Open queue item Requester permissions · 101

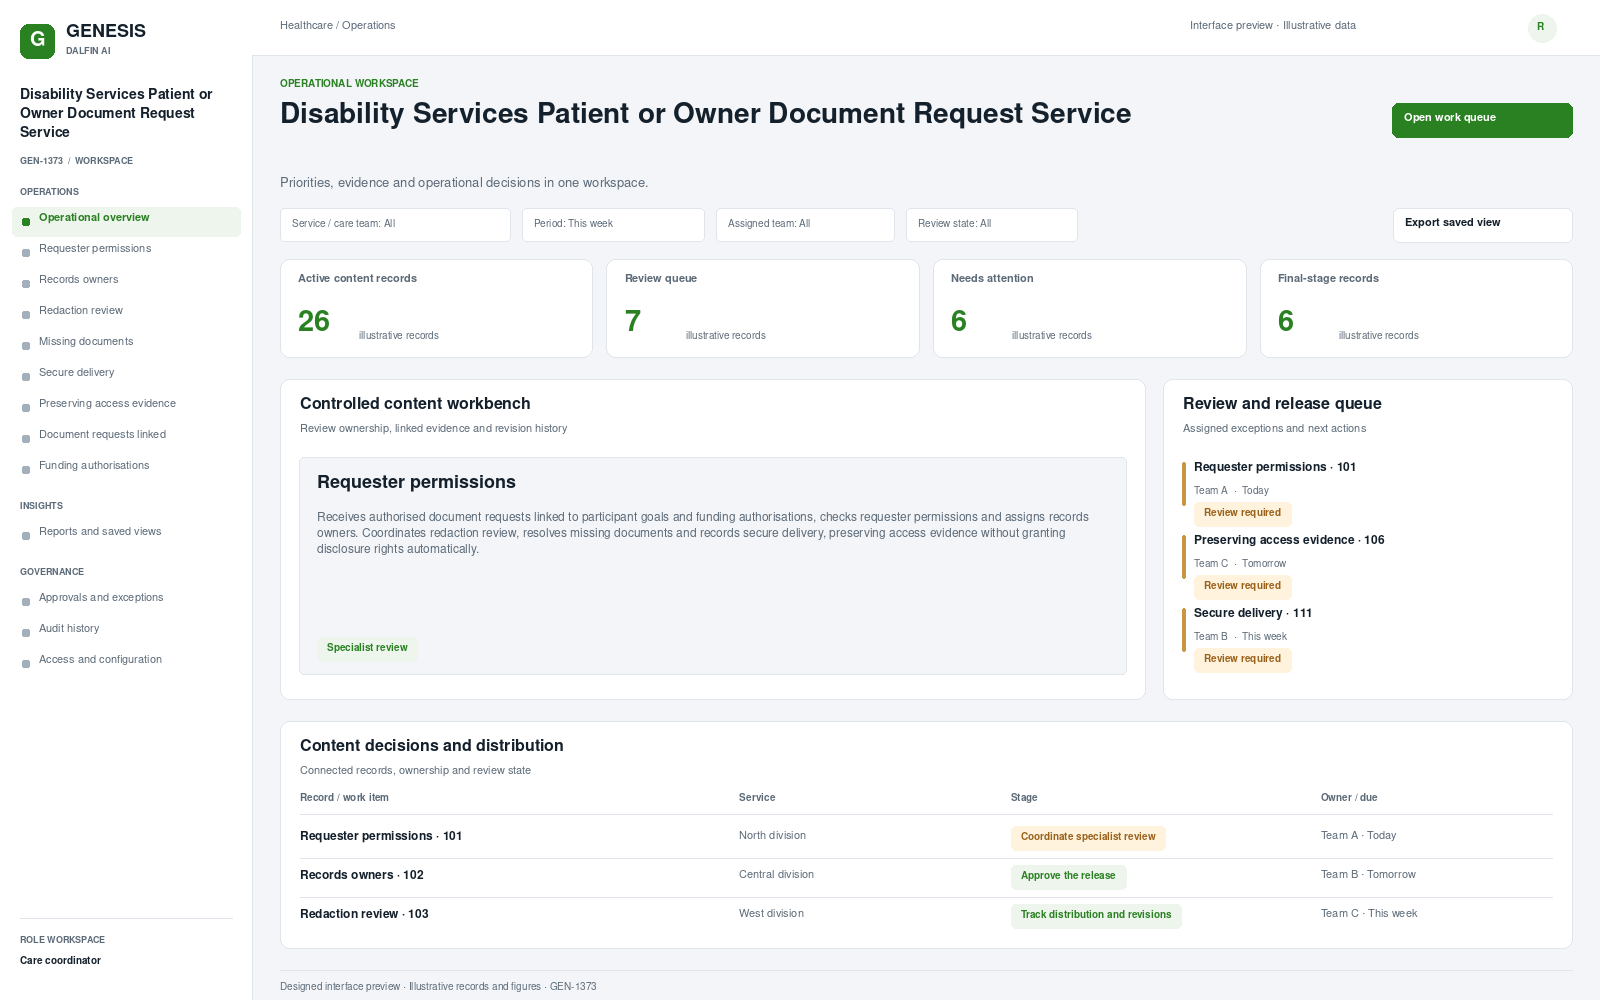tap(1275, 467)
